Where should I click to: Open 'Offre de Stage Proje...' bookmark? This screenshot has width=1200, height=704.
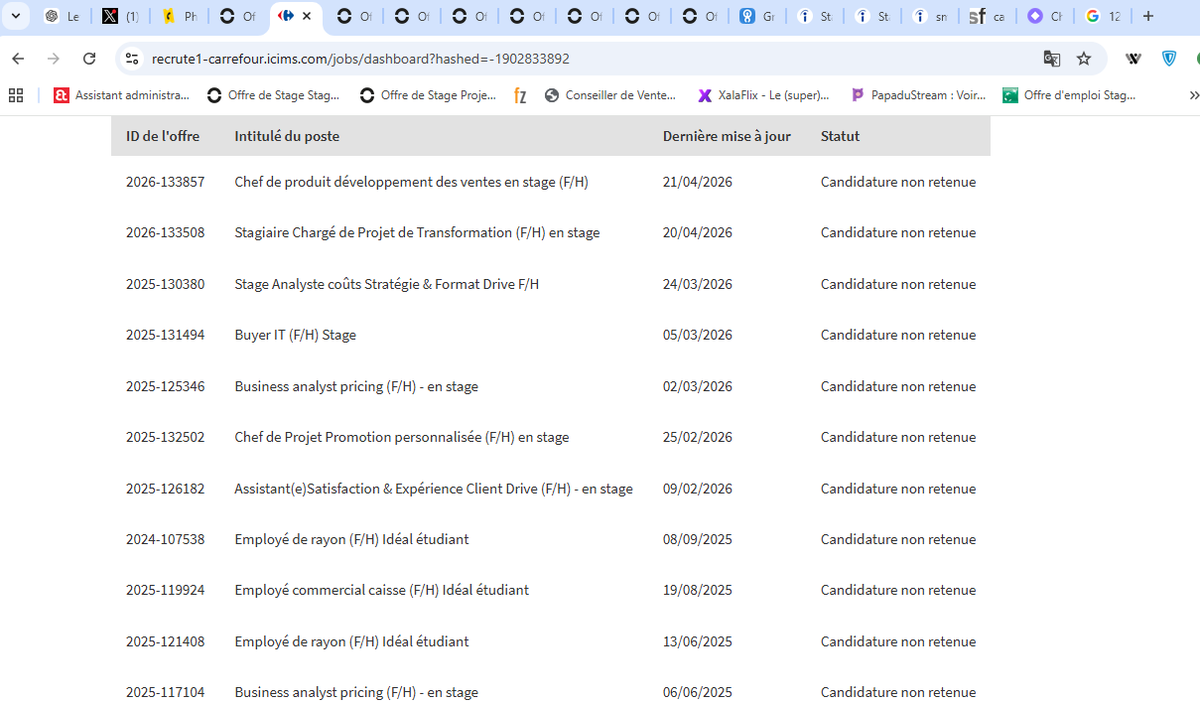point(427,96)
